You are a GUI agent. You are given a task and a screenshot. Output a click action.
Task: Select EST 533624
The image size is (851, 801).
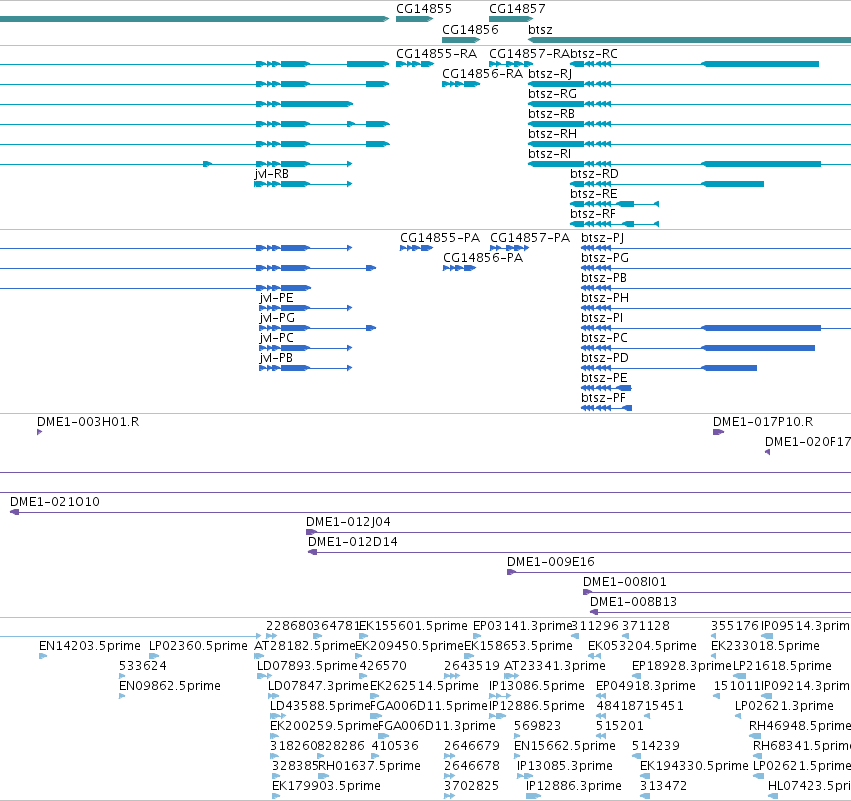pos(122,676)
